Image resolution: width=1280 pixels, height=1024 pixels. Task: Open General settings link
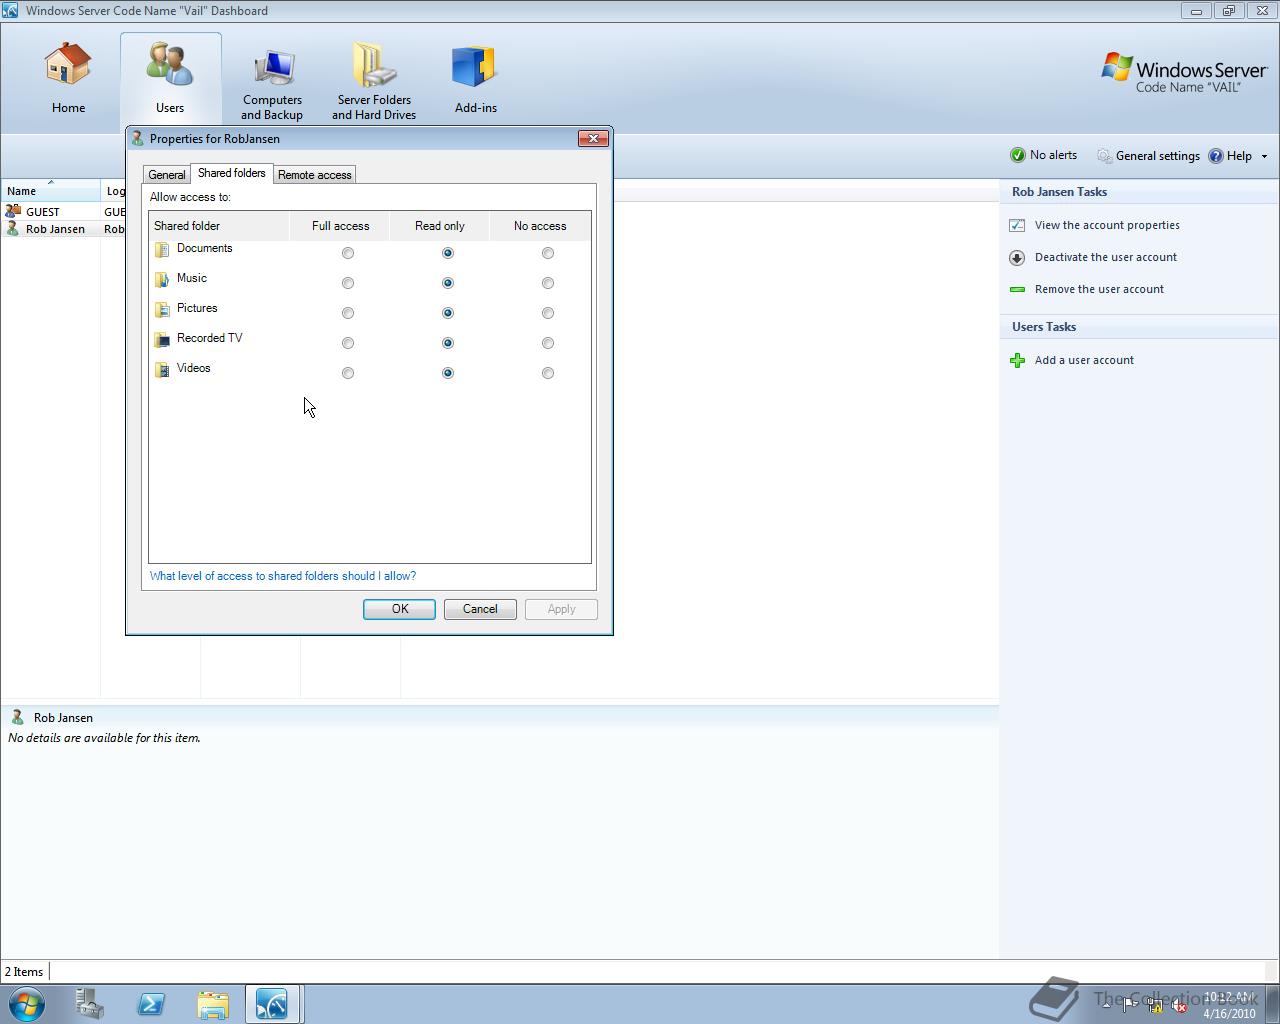pyautogui.click(x=1157, y=156)
